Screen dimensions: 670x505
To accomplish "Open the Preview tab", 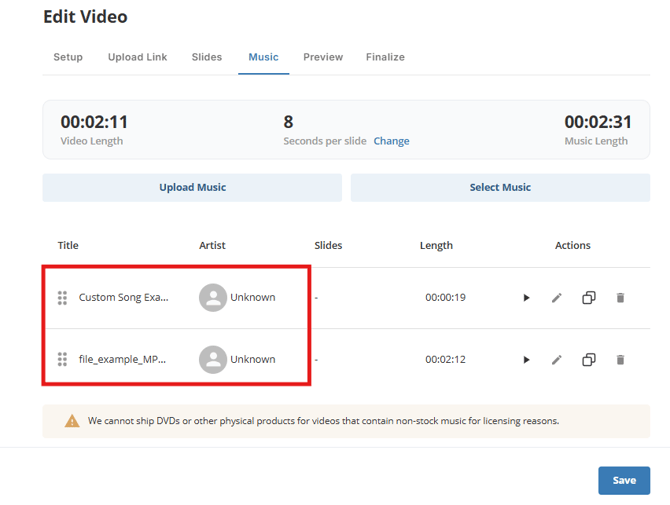I will point(323,57).
